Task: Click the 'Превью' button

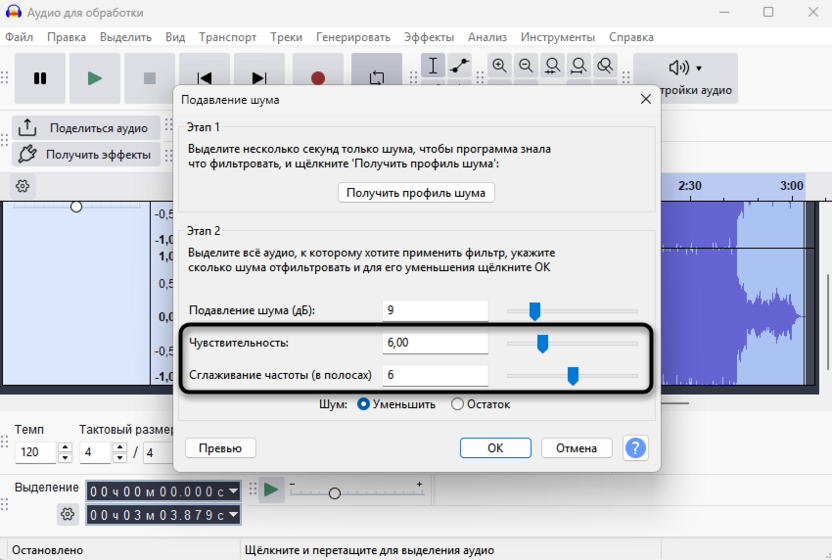Action: point(221,448)
